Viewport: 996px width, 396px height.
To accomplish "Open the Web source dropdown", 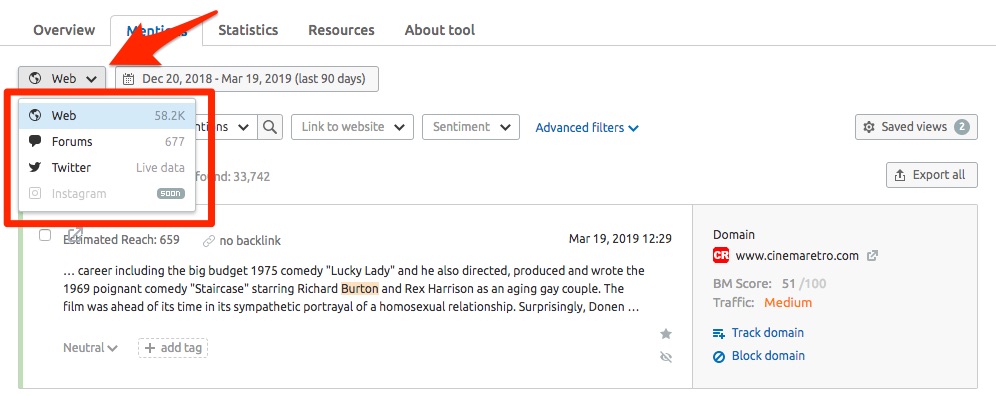I will (62, 79).
